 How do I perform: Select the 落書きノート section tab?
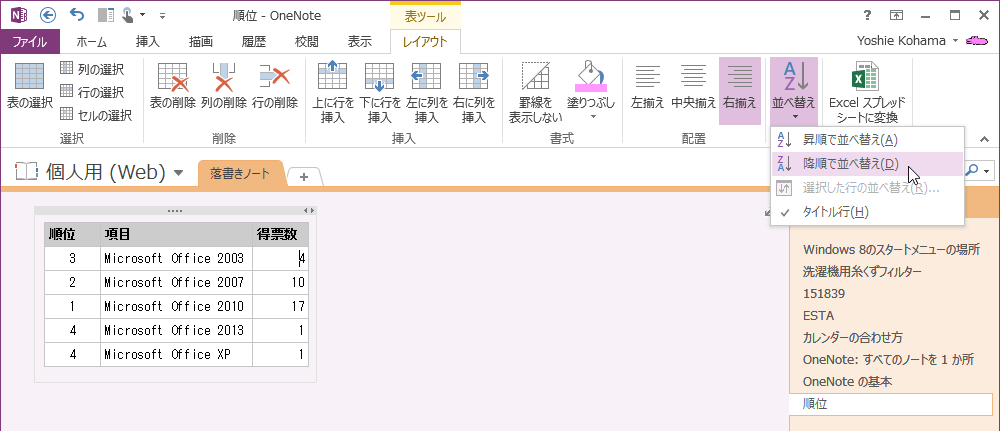pyautogui.click(x=240, y=173)
